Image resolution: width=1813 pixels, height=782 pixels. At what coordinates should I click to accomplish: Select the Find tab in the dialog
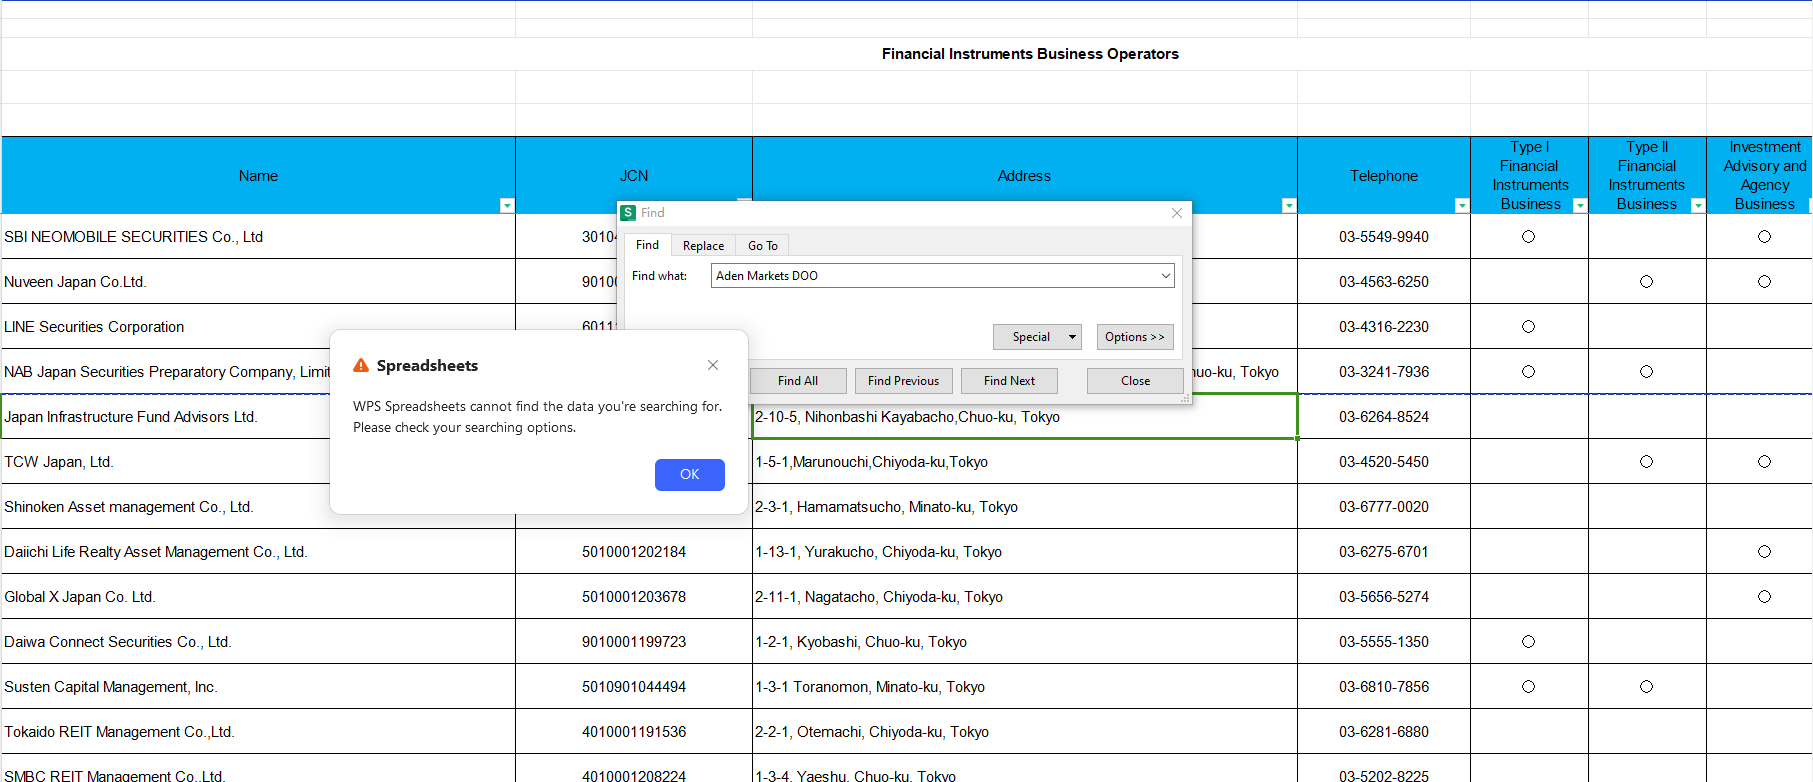coord(647,245)
